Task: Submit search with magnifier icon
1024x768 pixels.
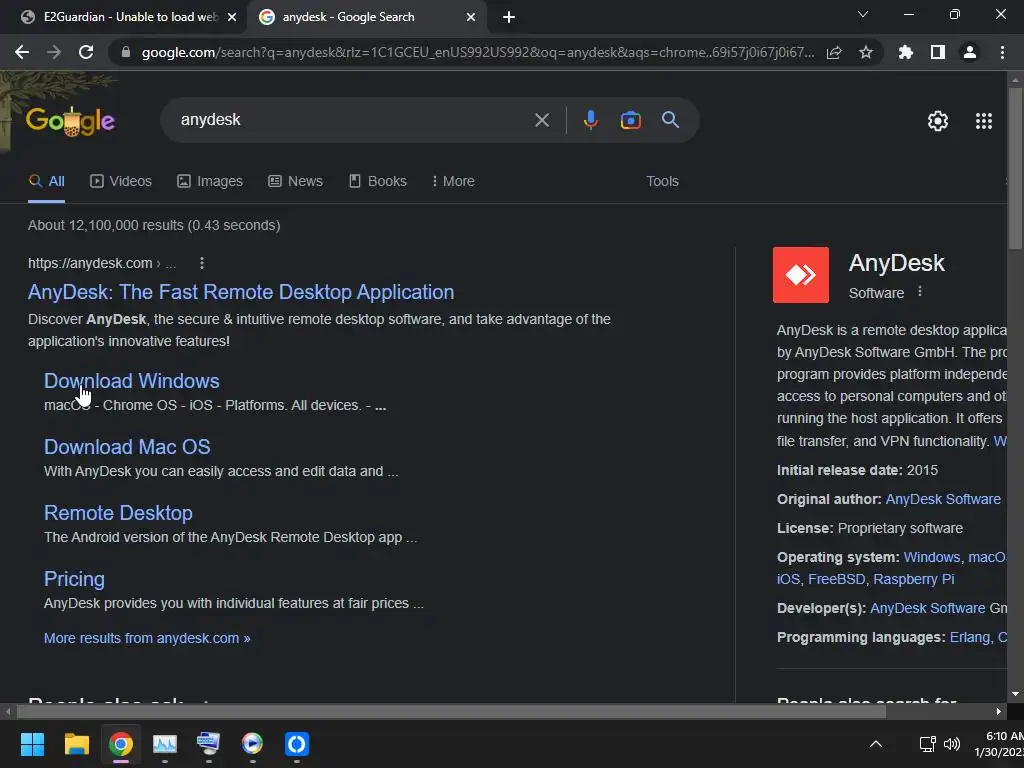Action: coord(670,120)
